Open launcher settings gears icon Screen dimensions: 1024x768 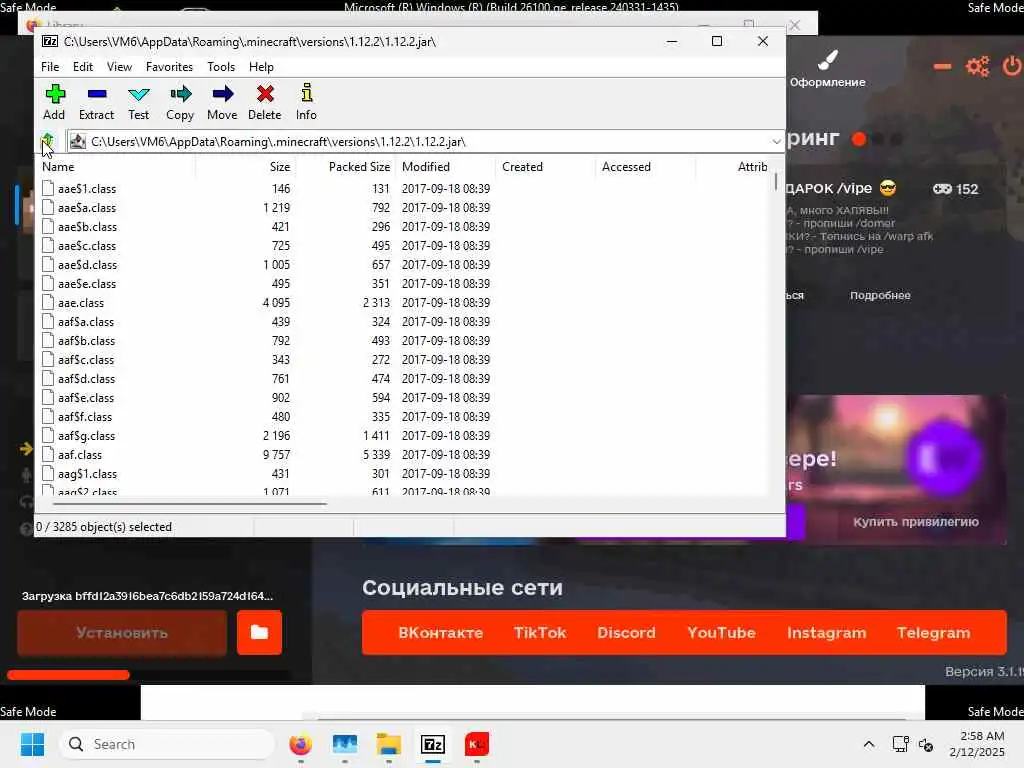pyautogui.click(x=978, y=66)
